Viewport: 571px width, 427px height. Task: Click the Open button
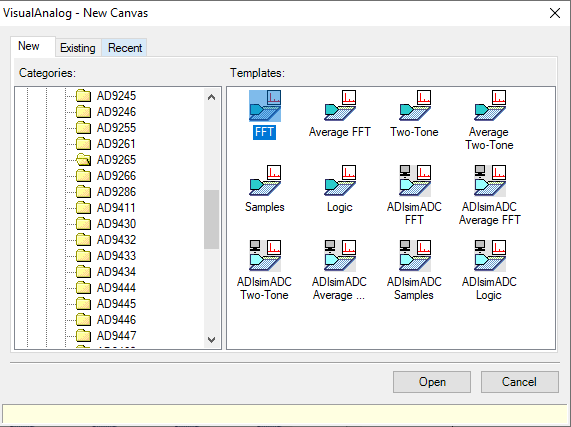[432, 382]
